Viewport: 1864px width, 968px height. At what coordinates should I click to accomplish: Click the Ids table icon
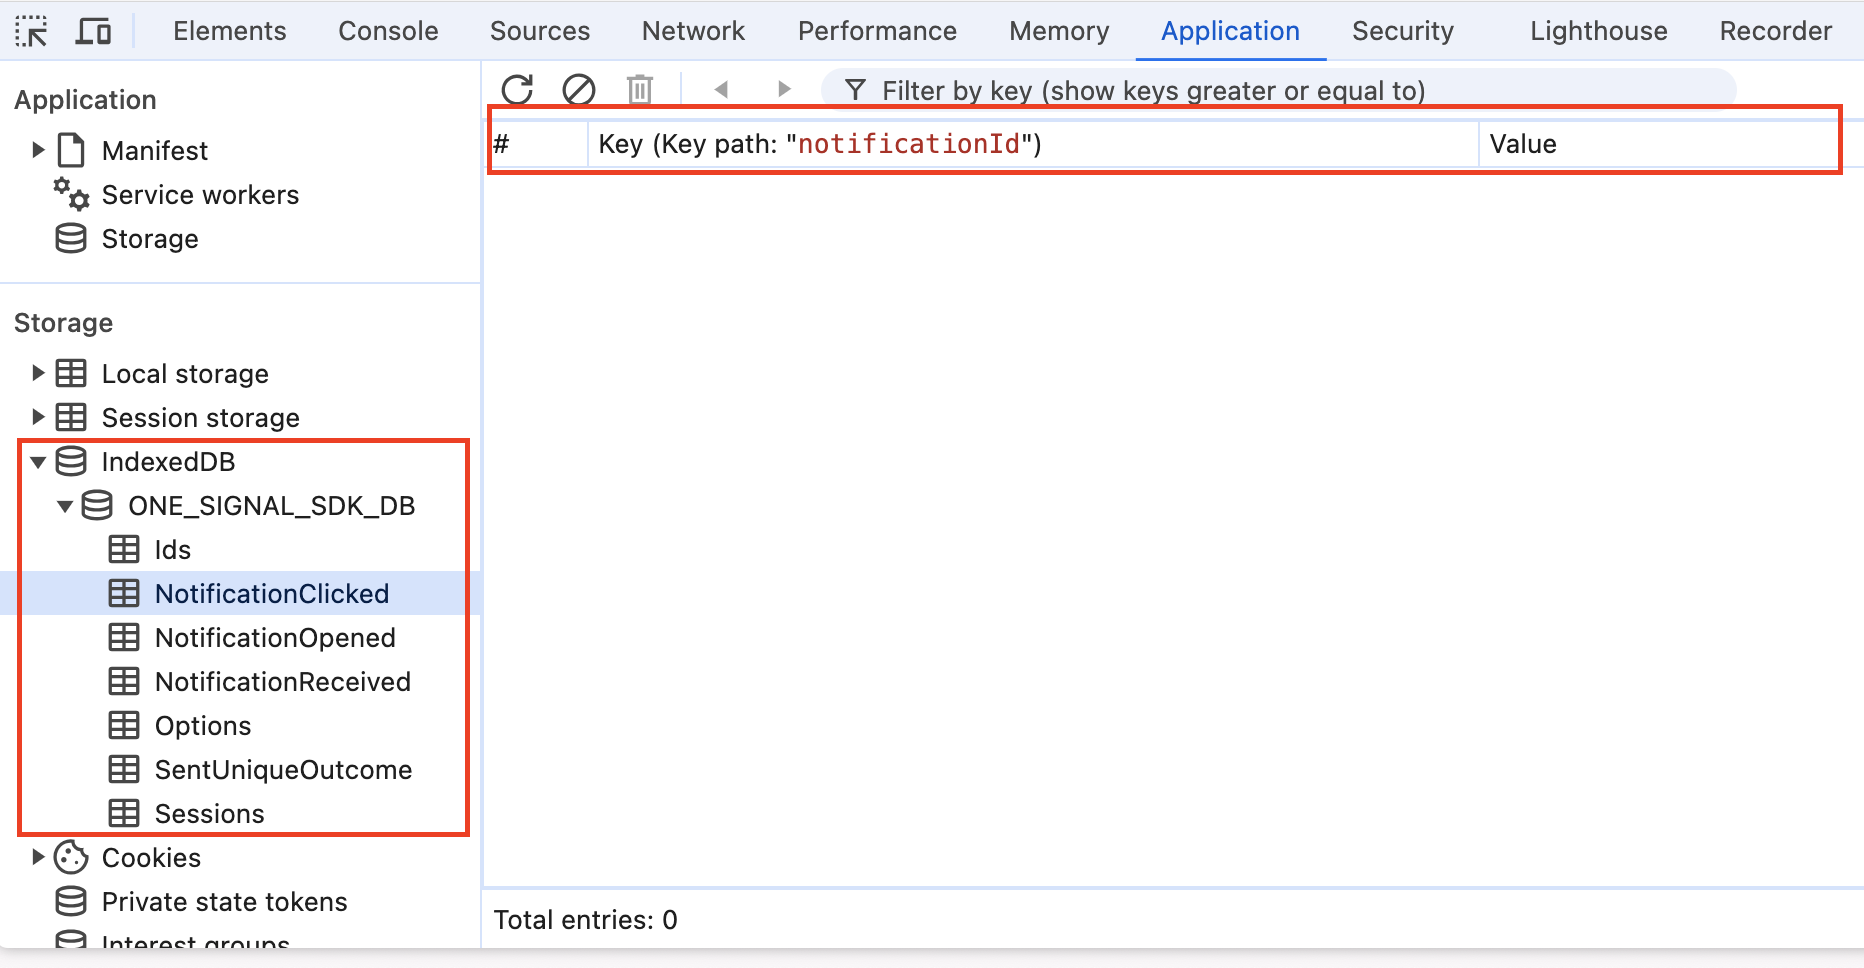tap(124, 549)
